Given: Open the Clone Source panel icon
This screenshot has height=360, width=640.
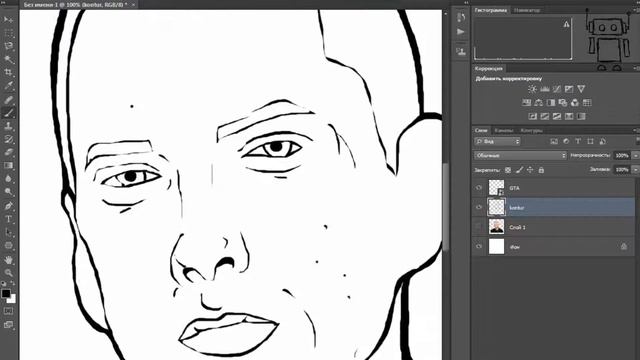Looking at the screenshot, I should [x=461, y=51].
